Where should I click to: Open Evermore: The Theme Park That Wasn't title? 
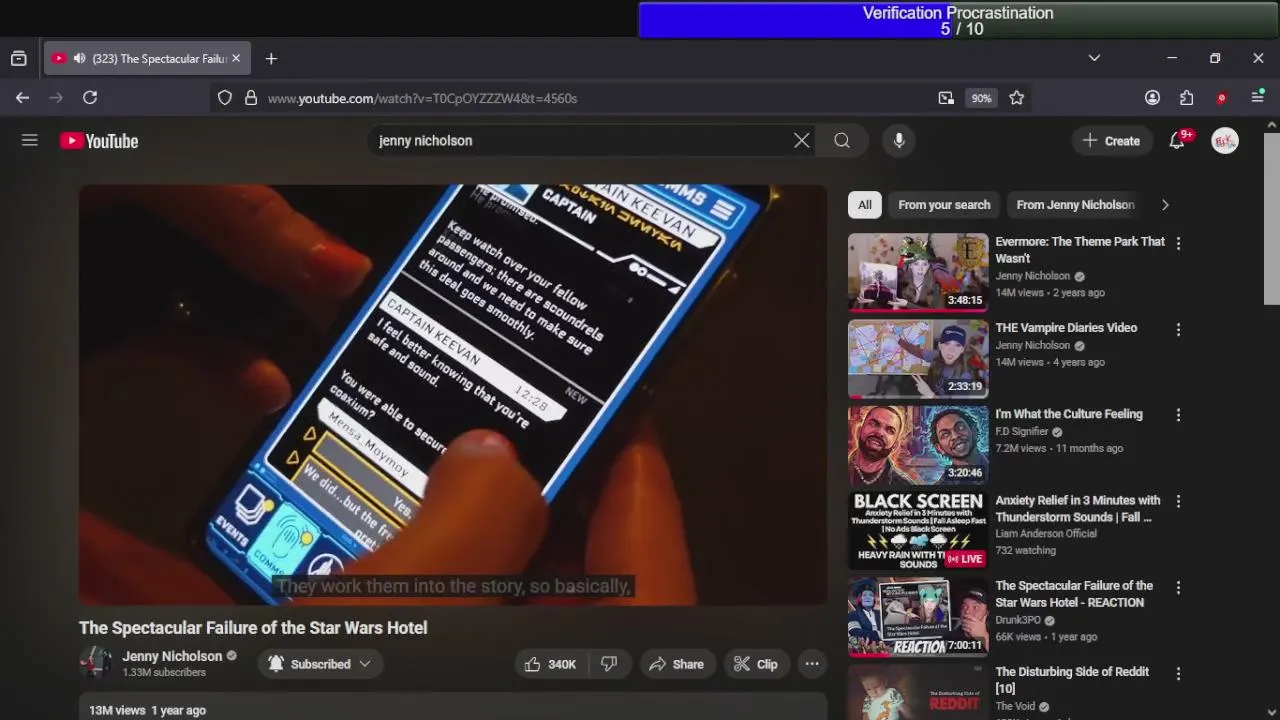[1080, 250]
